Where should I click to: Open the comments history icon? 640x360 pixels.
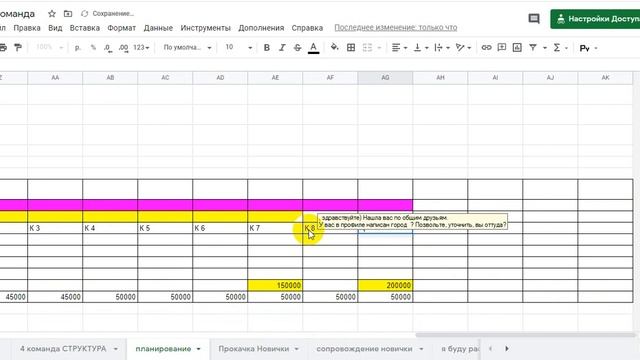tap(534, 19)
